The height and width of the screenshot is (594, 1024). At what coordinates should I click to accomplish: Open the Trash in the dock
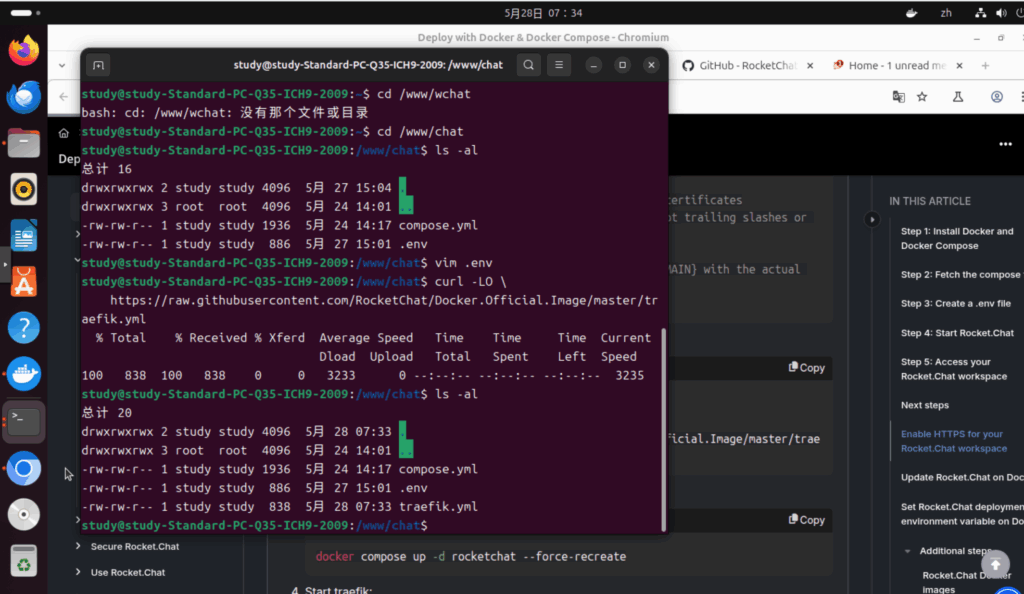[x=24, y=561]
